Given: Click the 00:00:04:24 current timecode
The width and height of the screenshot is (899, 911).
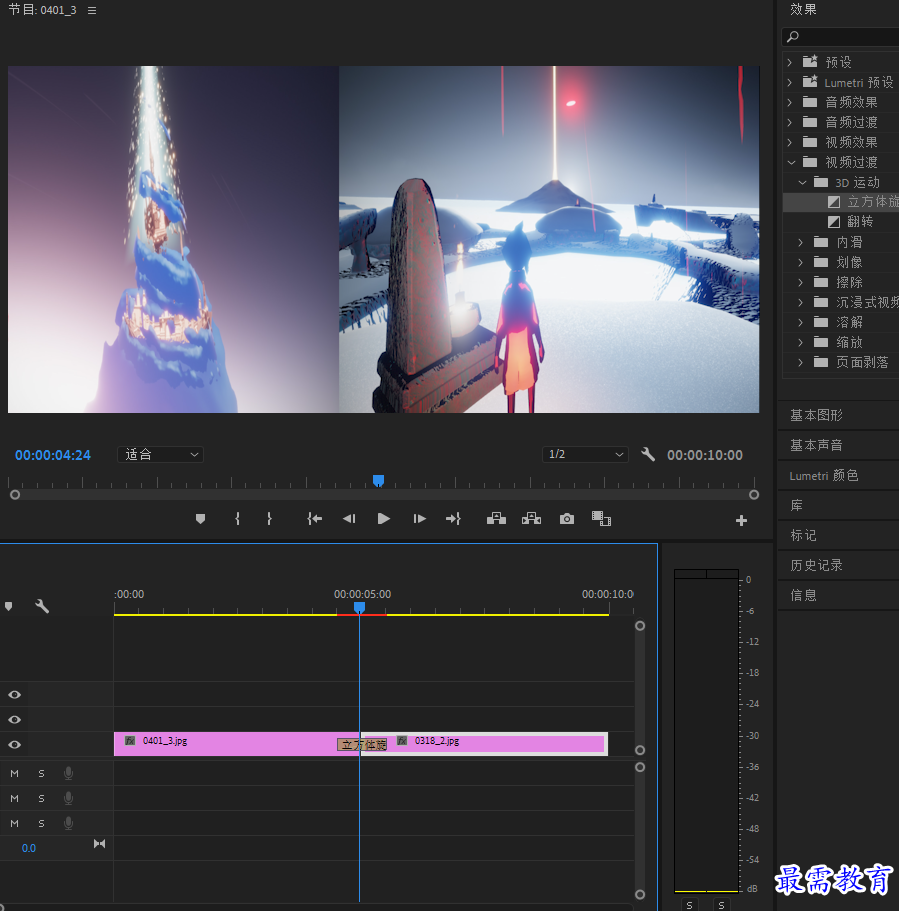Looking at the screenshot, I should (x=53, y=455).
